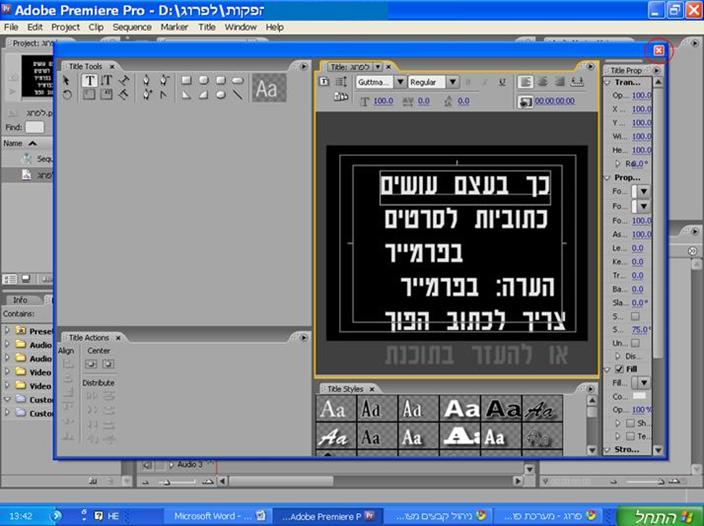This screenshot has width=704, height=526.
Task: Click vertical center button in Title Actions
Action: 91,364
